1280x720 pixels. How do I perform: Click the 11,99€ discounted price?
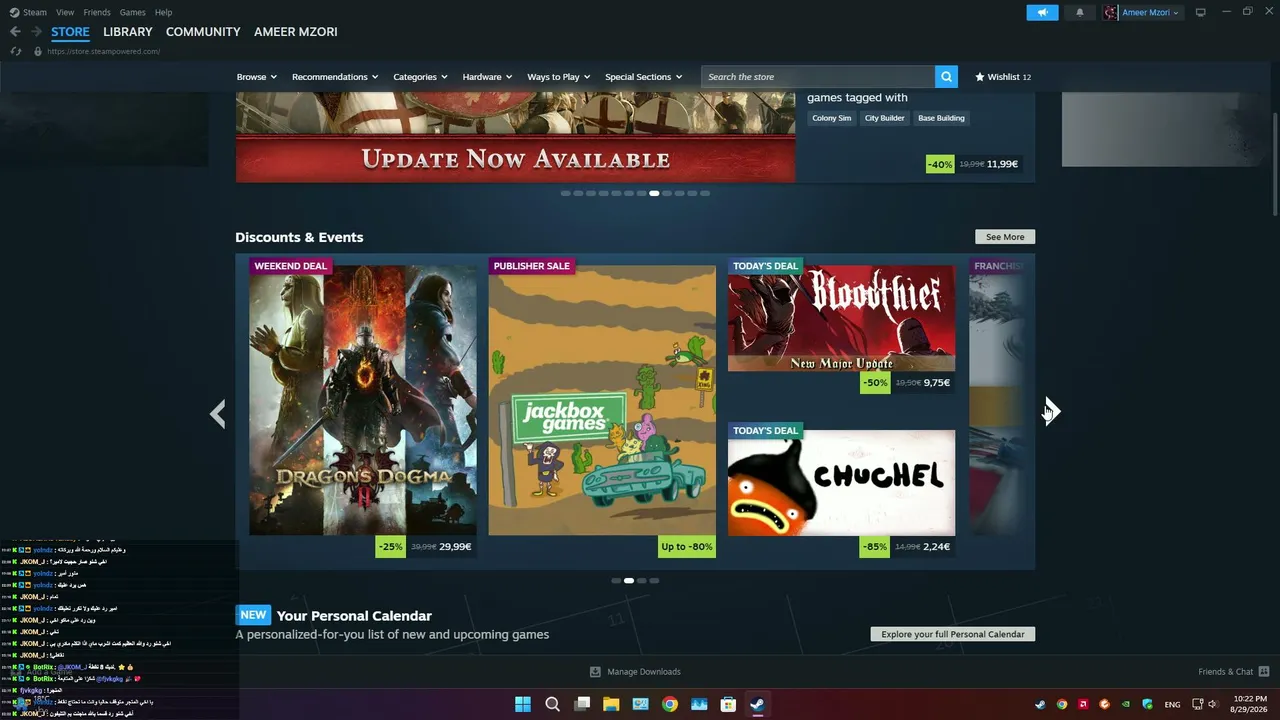click(1002, 164)
